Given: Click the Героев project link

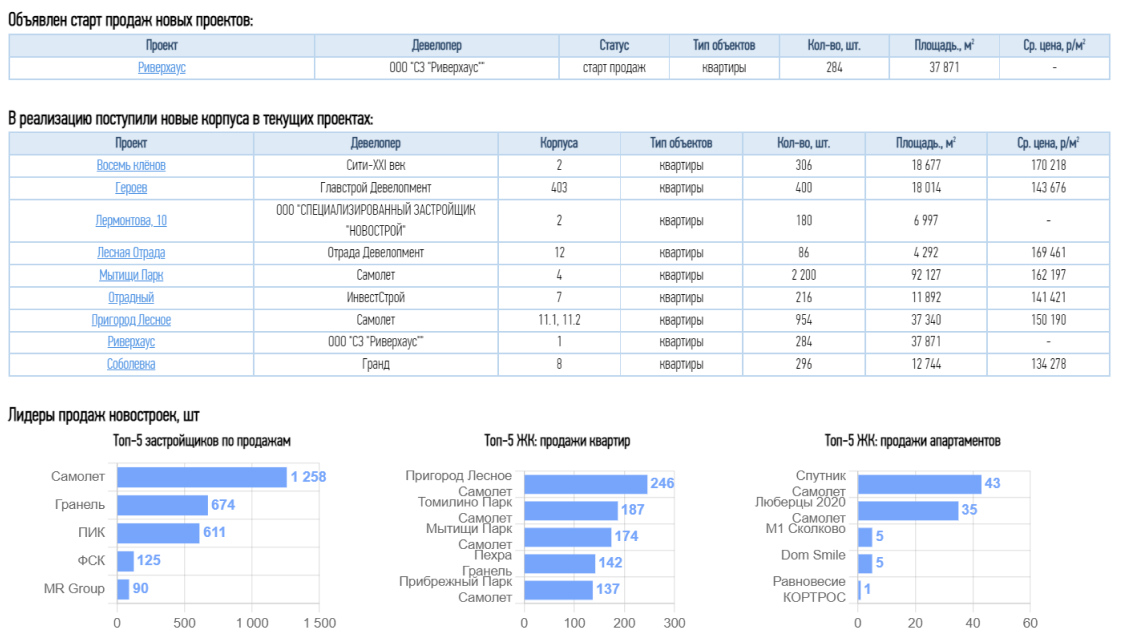Looking at the screenshot, I should pos(131,188).
